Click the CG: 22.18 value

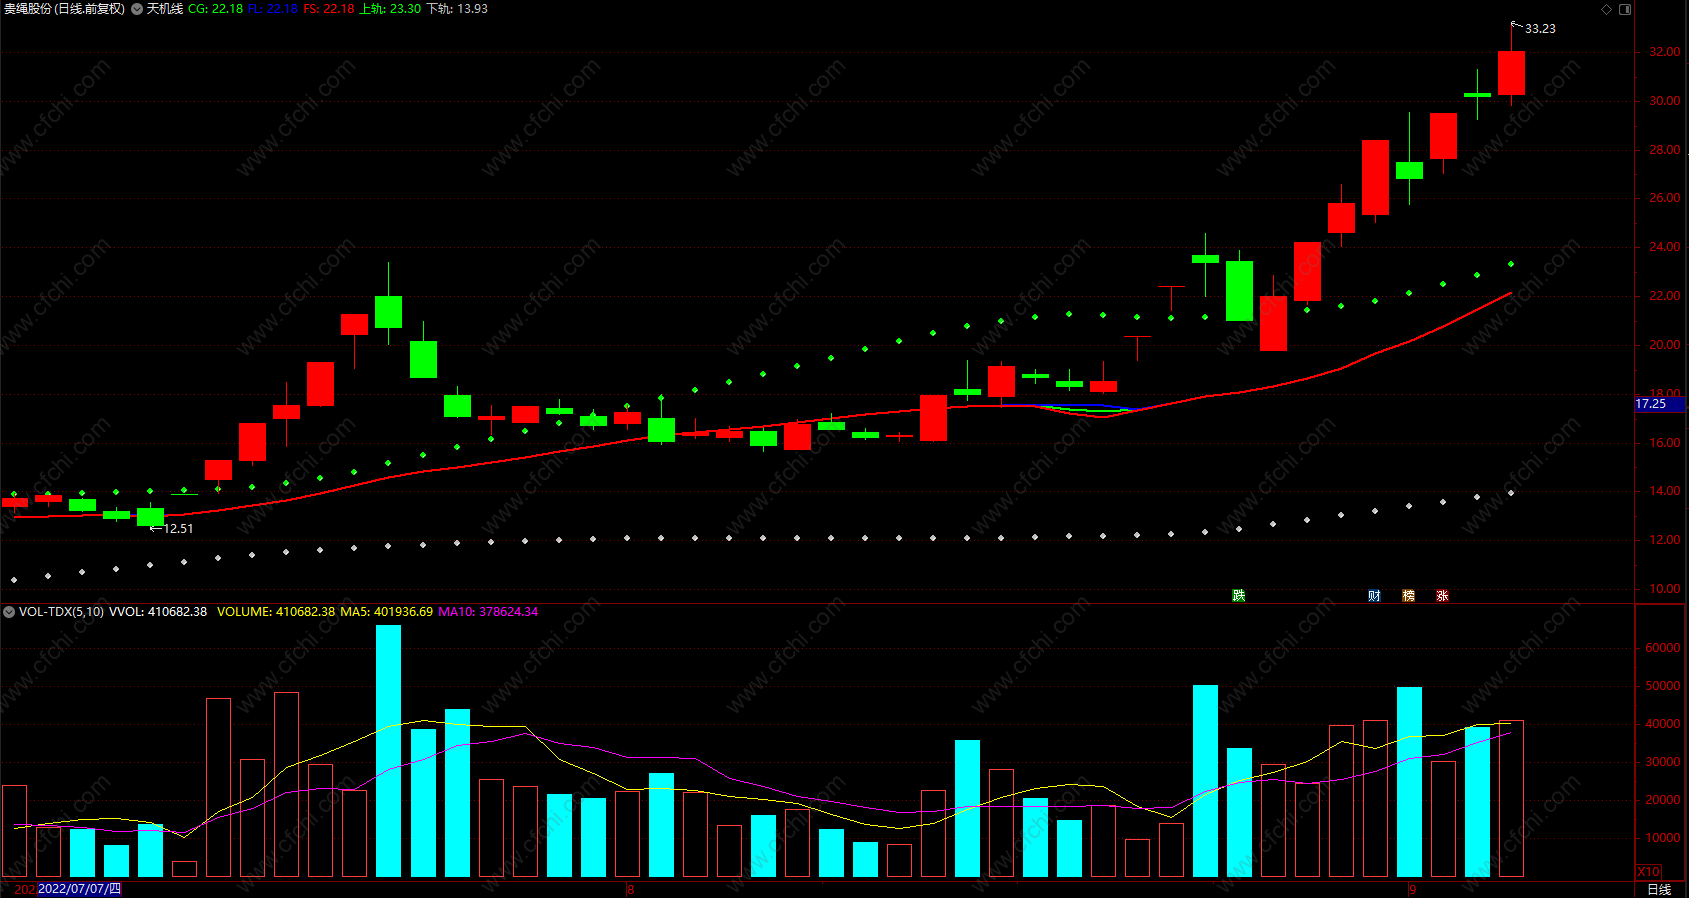(215, 9)
